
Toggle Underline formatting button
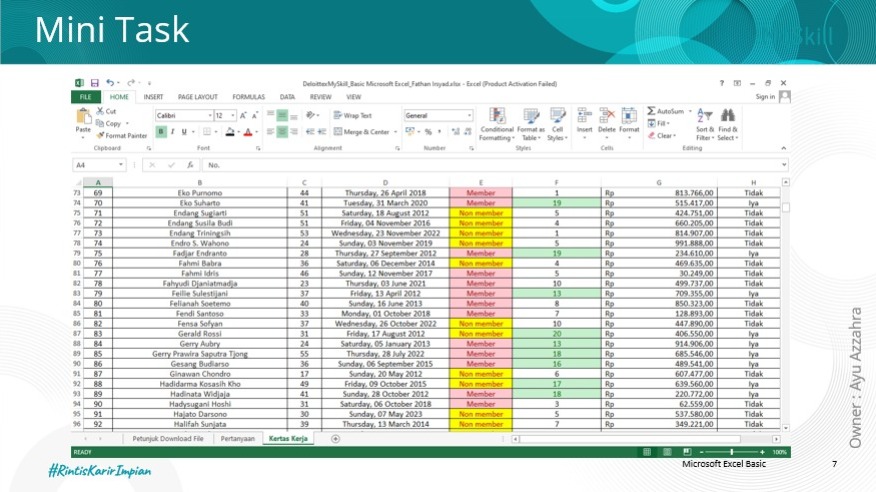184,132
